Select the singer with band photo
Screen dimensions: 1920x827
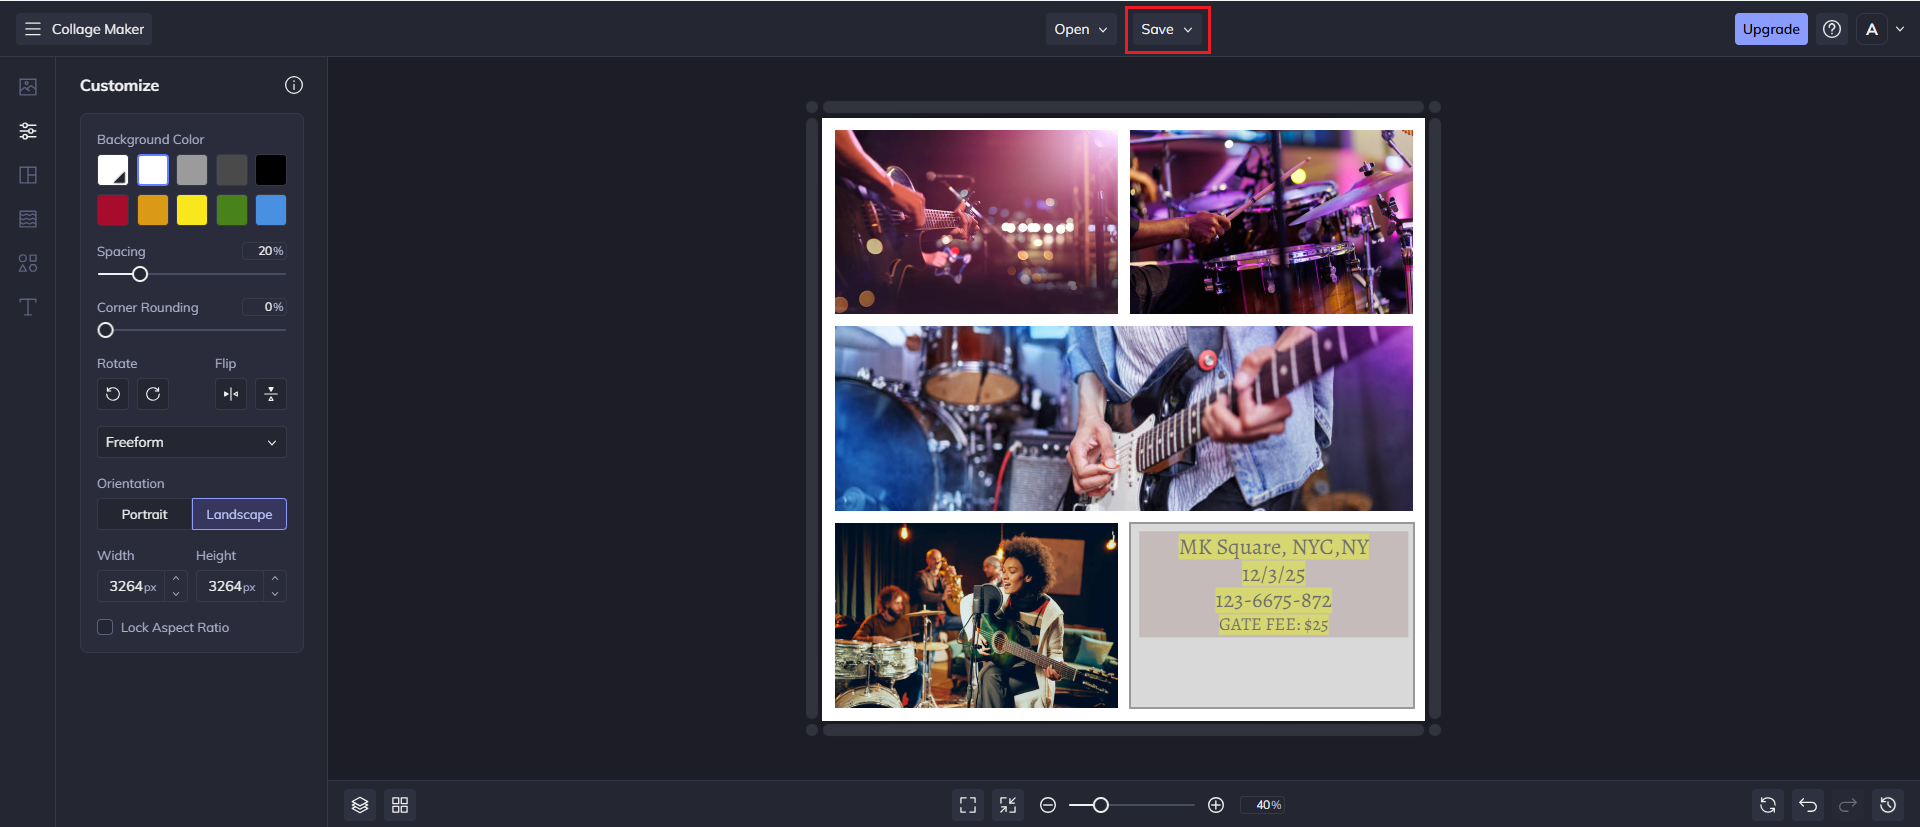pos(976,615)
